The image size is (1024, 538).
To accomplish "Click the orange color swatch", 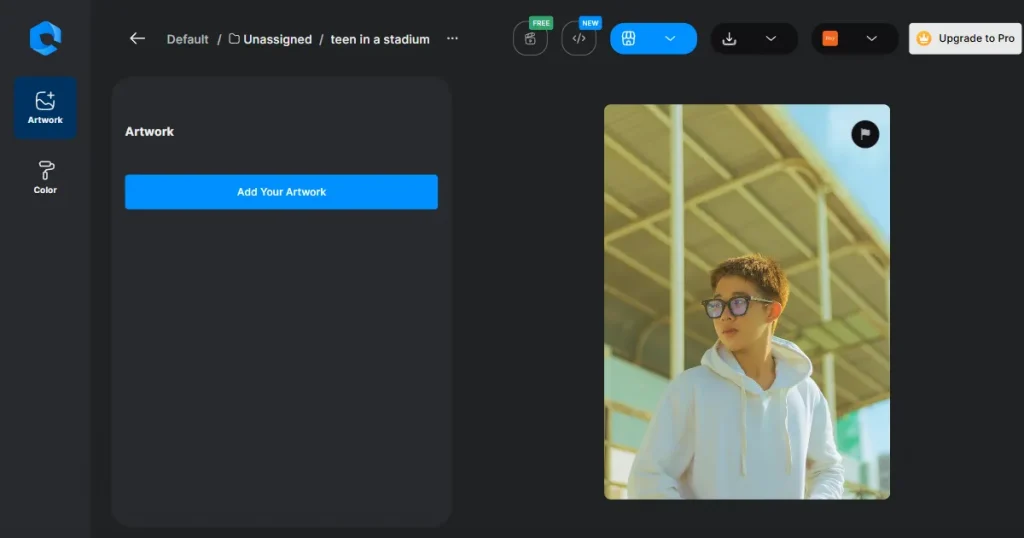I will (x=830, y=39).
